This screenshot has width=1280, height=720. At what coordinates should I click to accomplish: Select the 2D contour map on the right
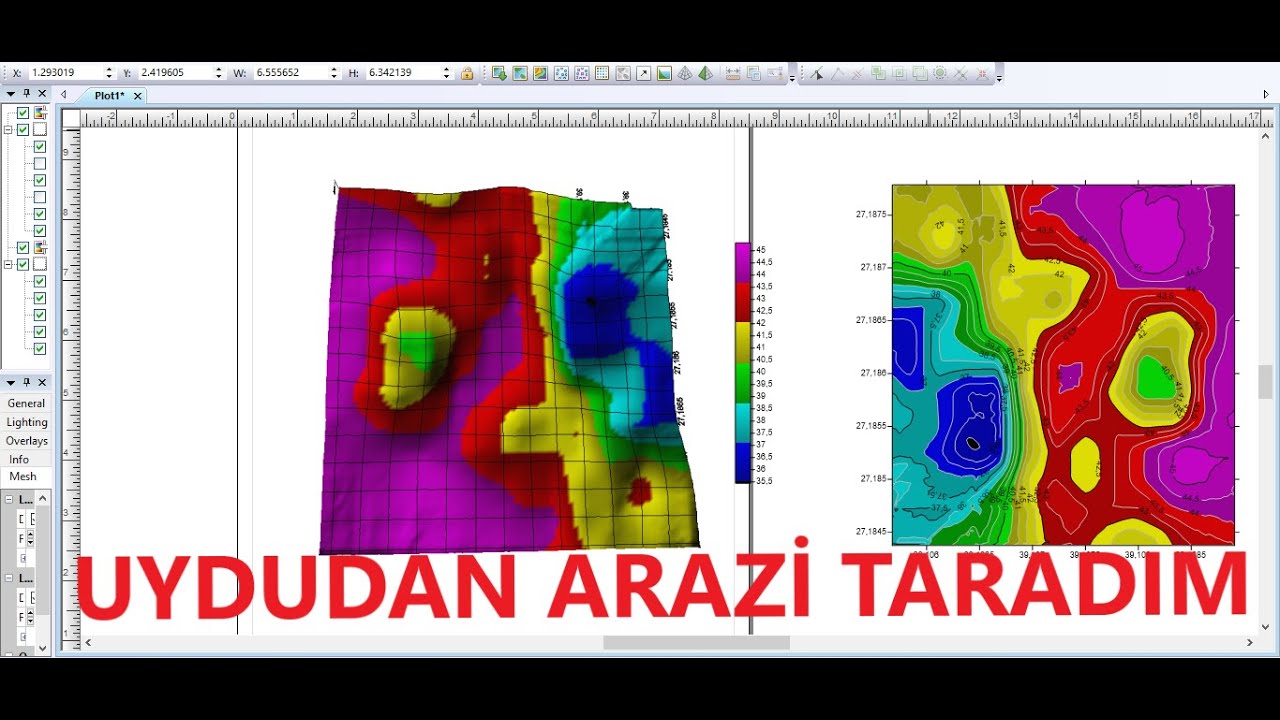click(1063, 365)
